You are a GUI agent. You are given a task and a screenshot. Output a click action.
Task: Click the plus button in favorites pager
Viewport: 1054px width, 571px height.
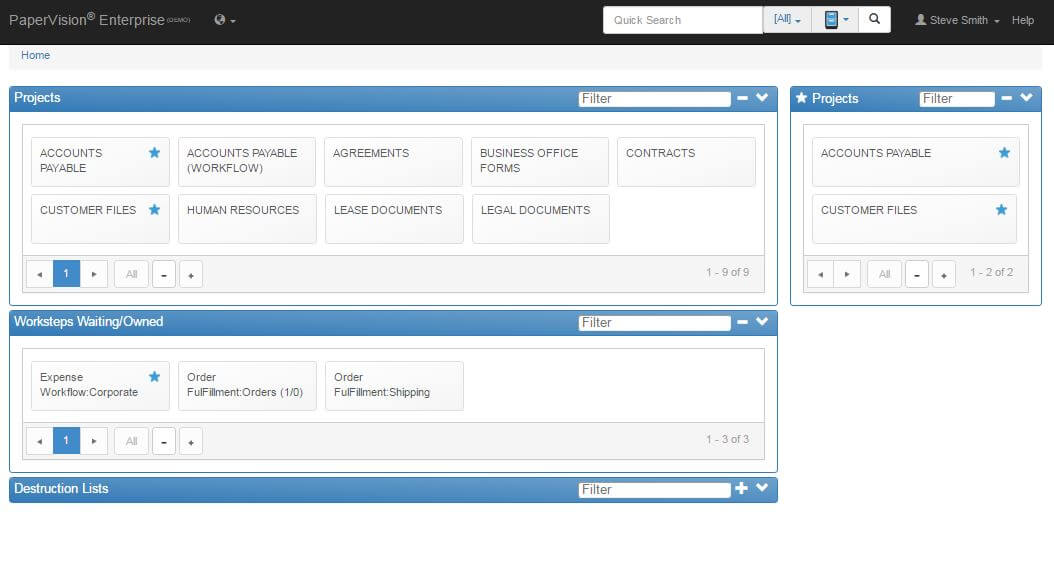pyautogui.click(x=944, y=274)
